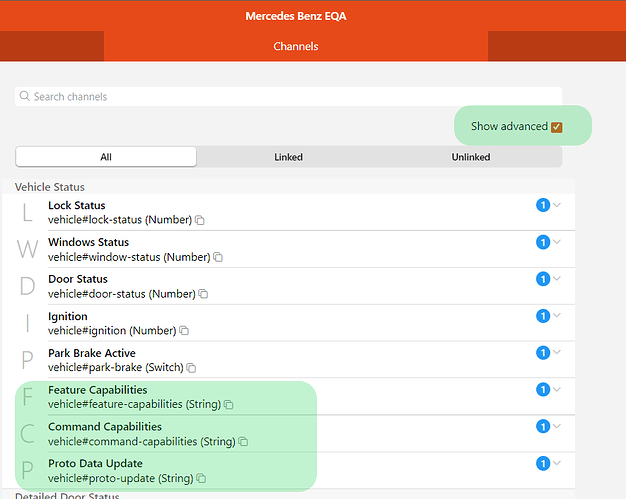The height and width of the screenshot is (499, 626).
Task: Copy the vehicle#command-capabilities channel ID
Action: tap(243, 442)
